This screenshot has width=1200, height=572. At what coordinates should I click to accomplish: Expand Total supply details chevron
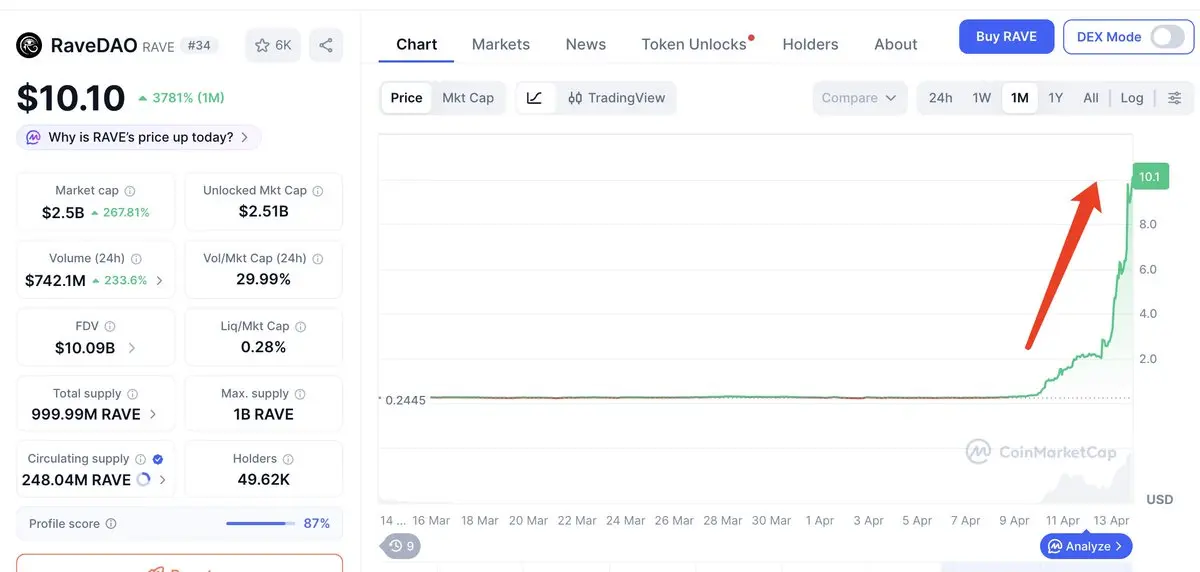(x=153, y=414)
